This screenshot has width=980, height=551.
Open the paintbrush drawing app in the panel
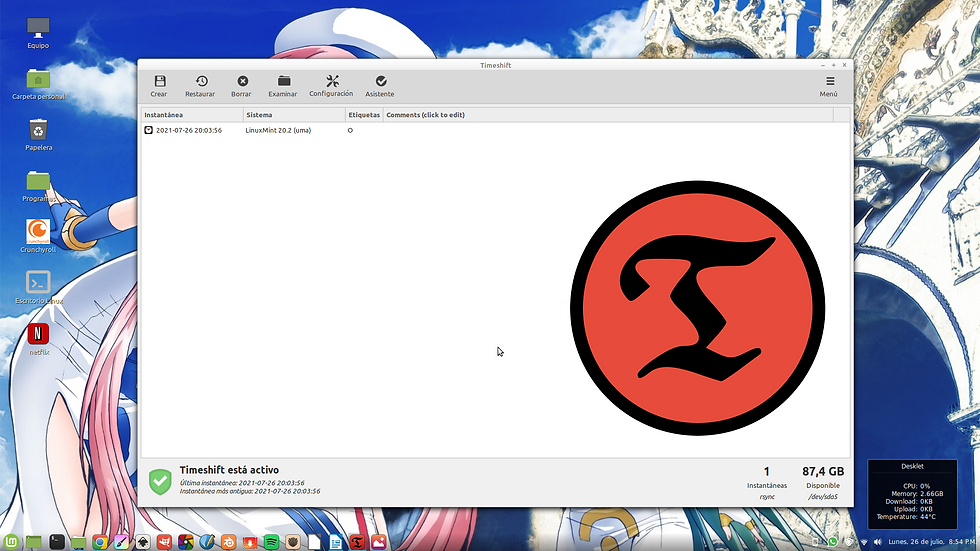(x=121, y=542)
